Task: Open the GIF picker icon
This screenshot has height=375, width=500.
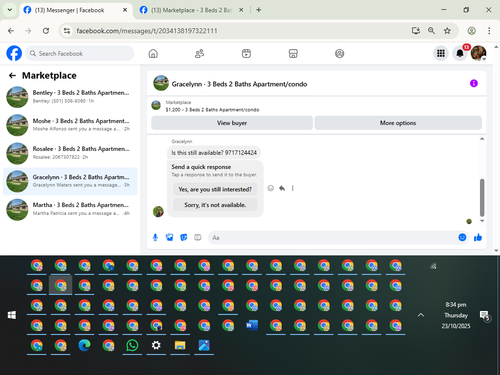Action: point(198,237)
